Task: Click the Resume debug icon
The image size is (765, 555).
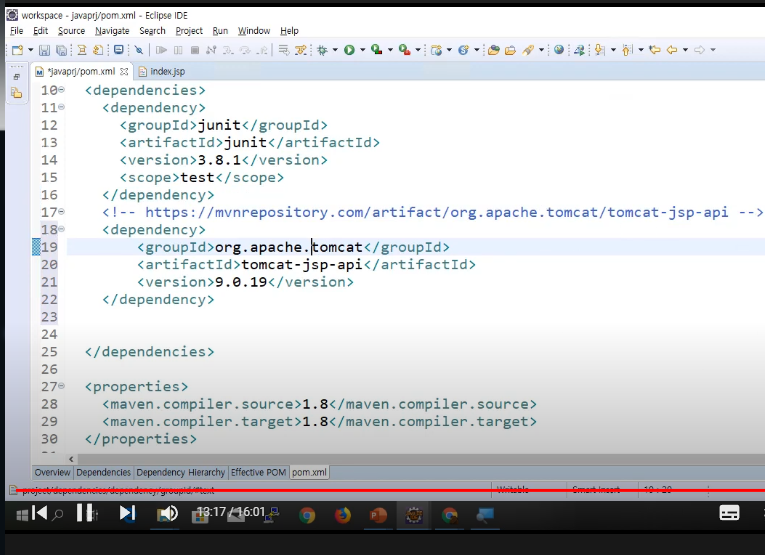Action: [x=161, y=50]
